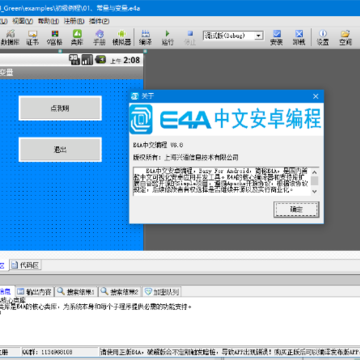Click the 3G network icon in phone preview
360x360 pixels.
click(x=74, y=60)
